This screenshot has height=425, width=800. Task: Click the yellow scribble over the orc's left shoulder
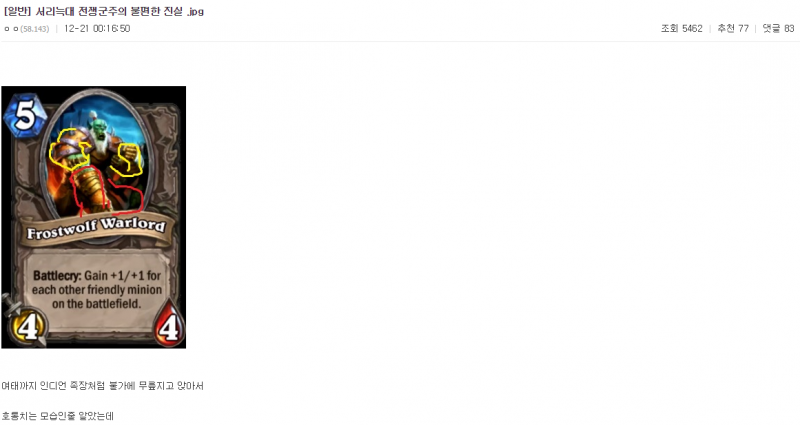coord(69,147)
